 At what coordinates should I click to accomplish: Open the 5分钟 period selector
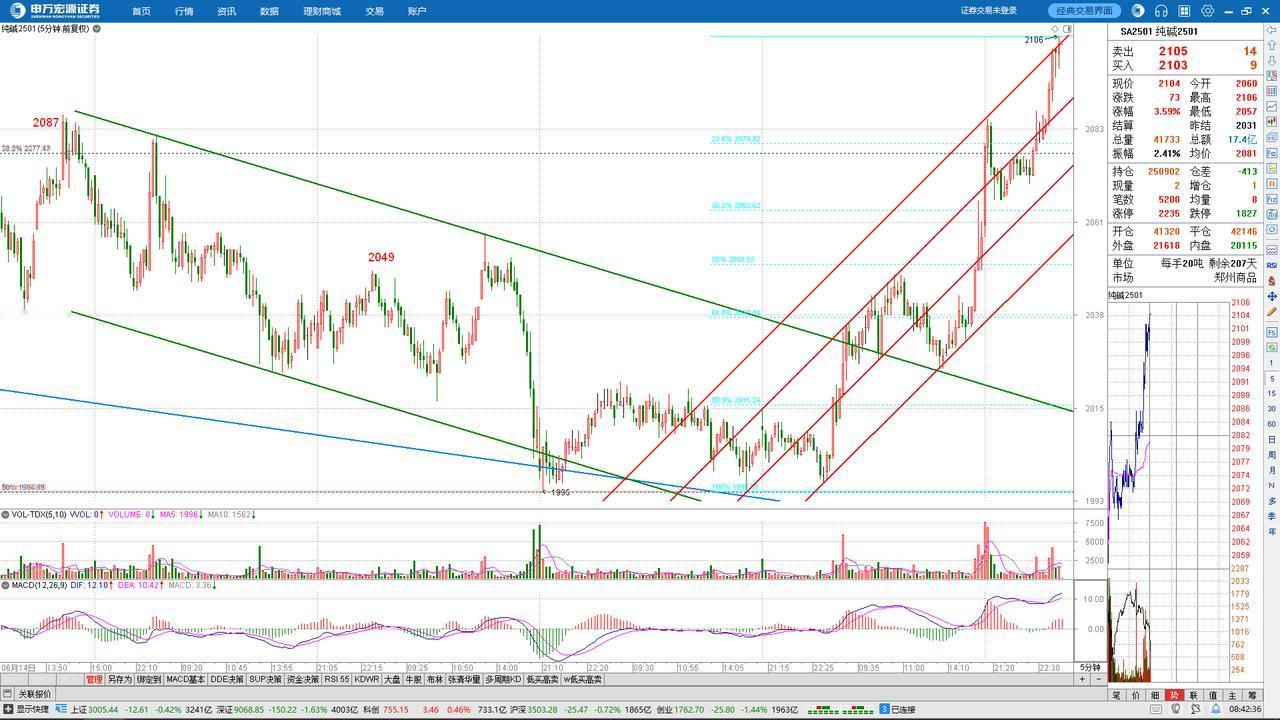(x=1090, y=667)
